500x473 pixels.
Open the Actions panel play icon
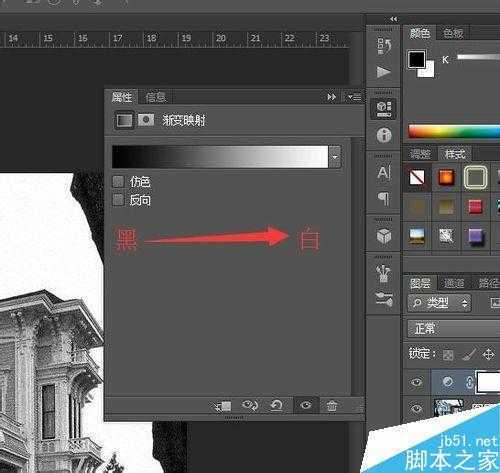coord(383,72)
